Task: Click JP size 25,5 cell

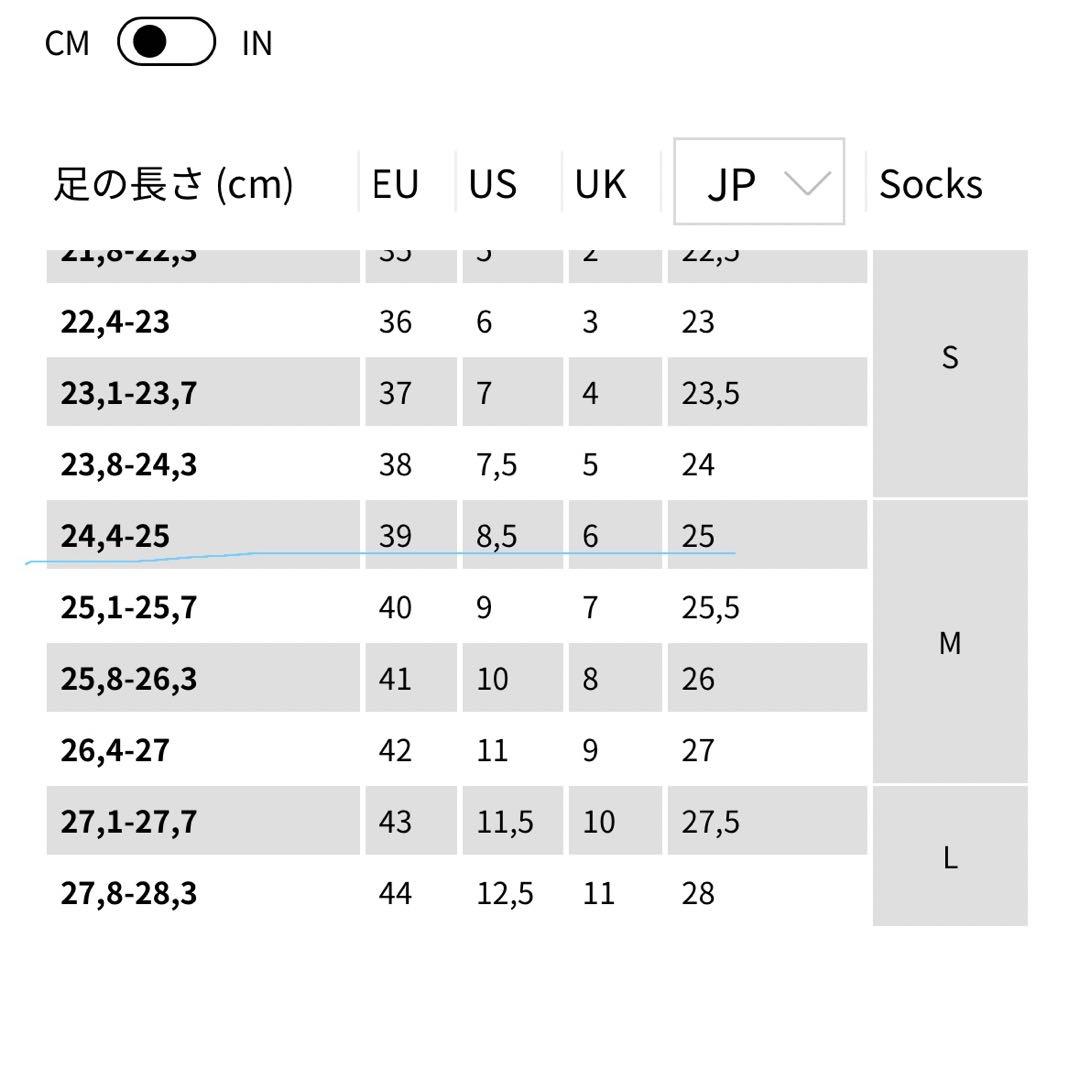Action: [x=711, y=607]
